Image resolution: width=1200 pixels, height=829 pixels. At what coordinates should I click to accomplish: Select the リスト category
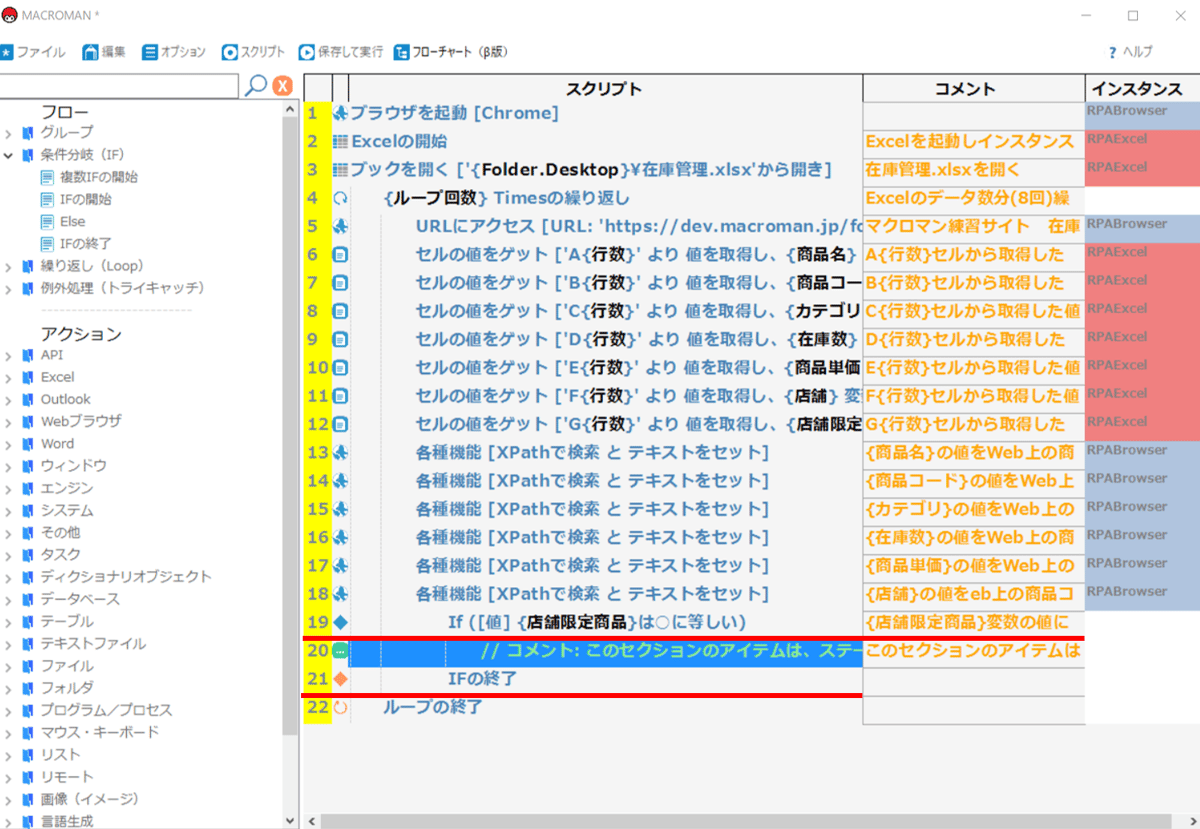point(60,754)
